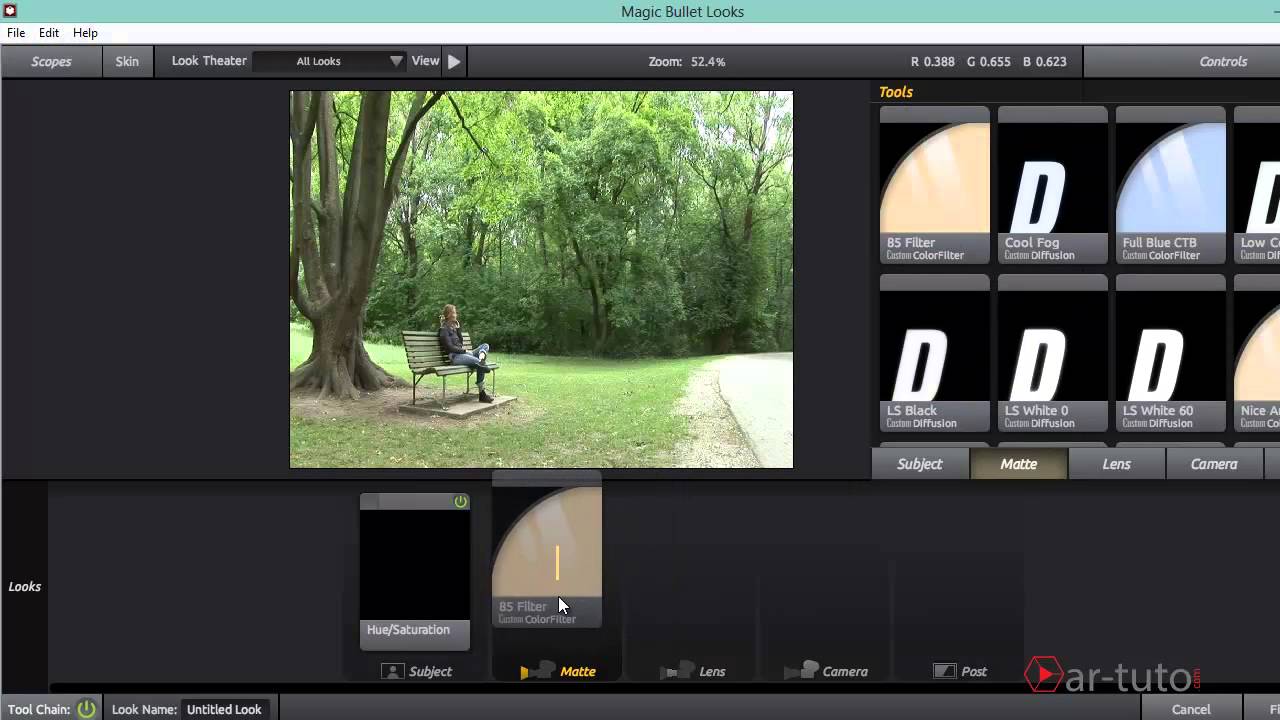Edit the Look Name field
Viewport: 1280px width, 720px height.
[224, 709]
